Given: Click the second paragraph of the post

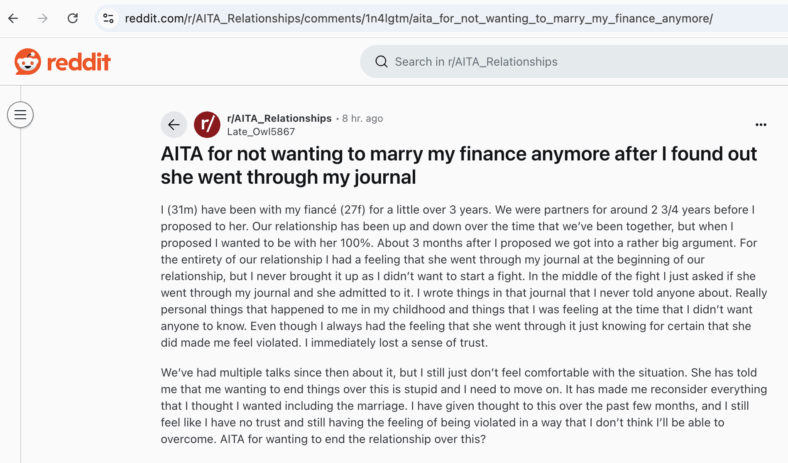Looking at the screenshot, I should pos(464,406).
